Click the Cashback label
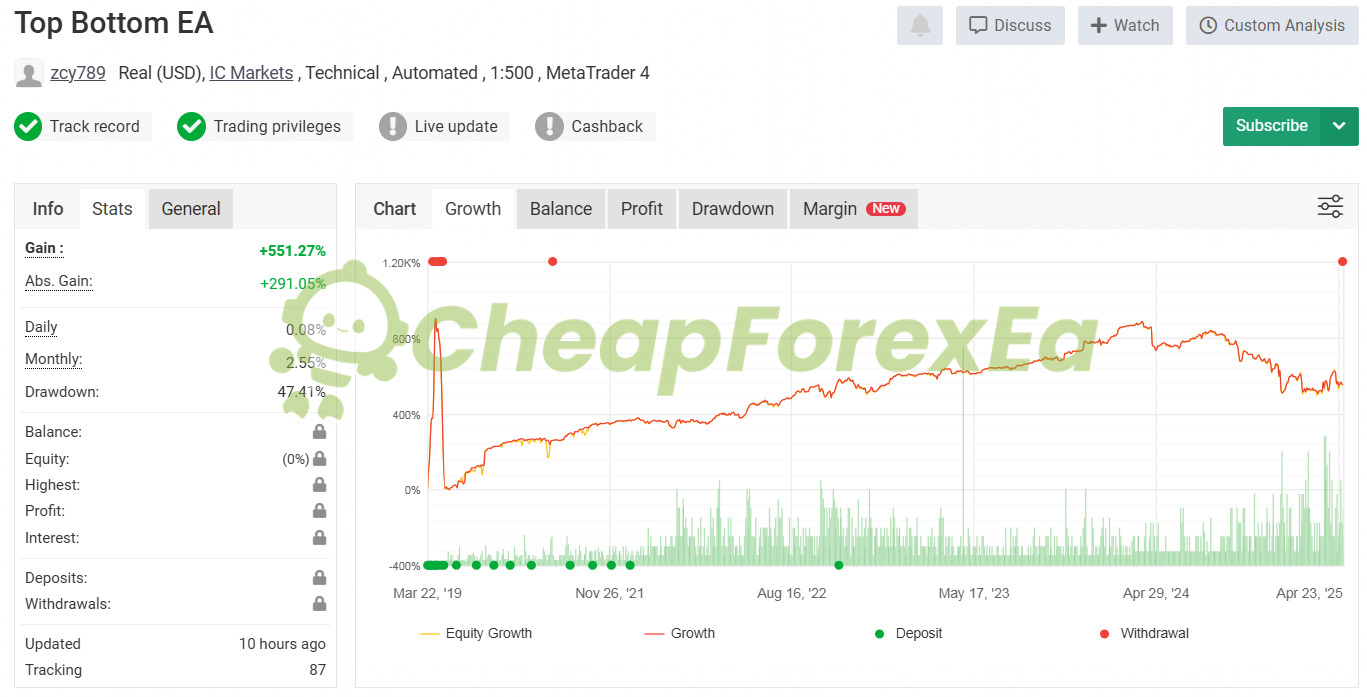Screen dimensions: 1367x697 point(607,126)
